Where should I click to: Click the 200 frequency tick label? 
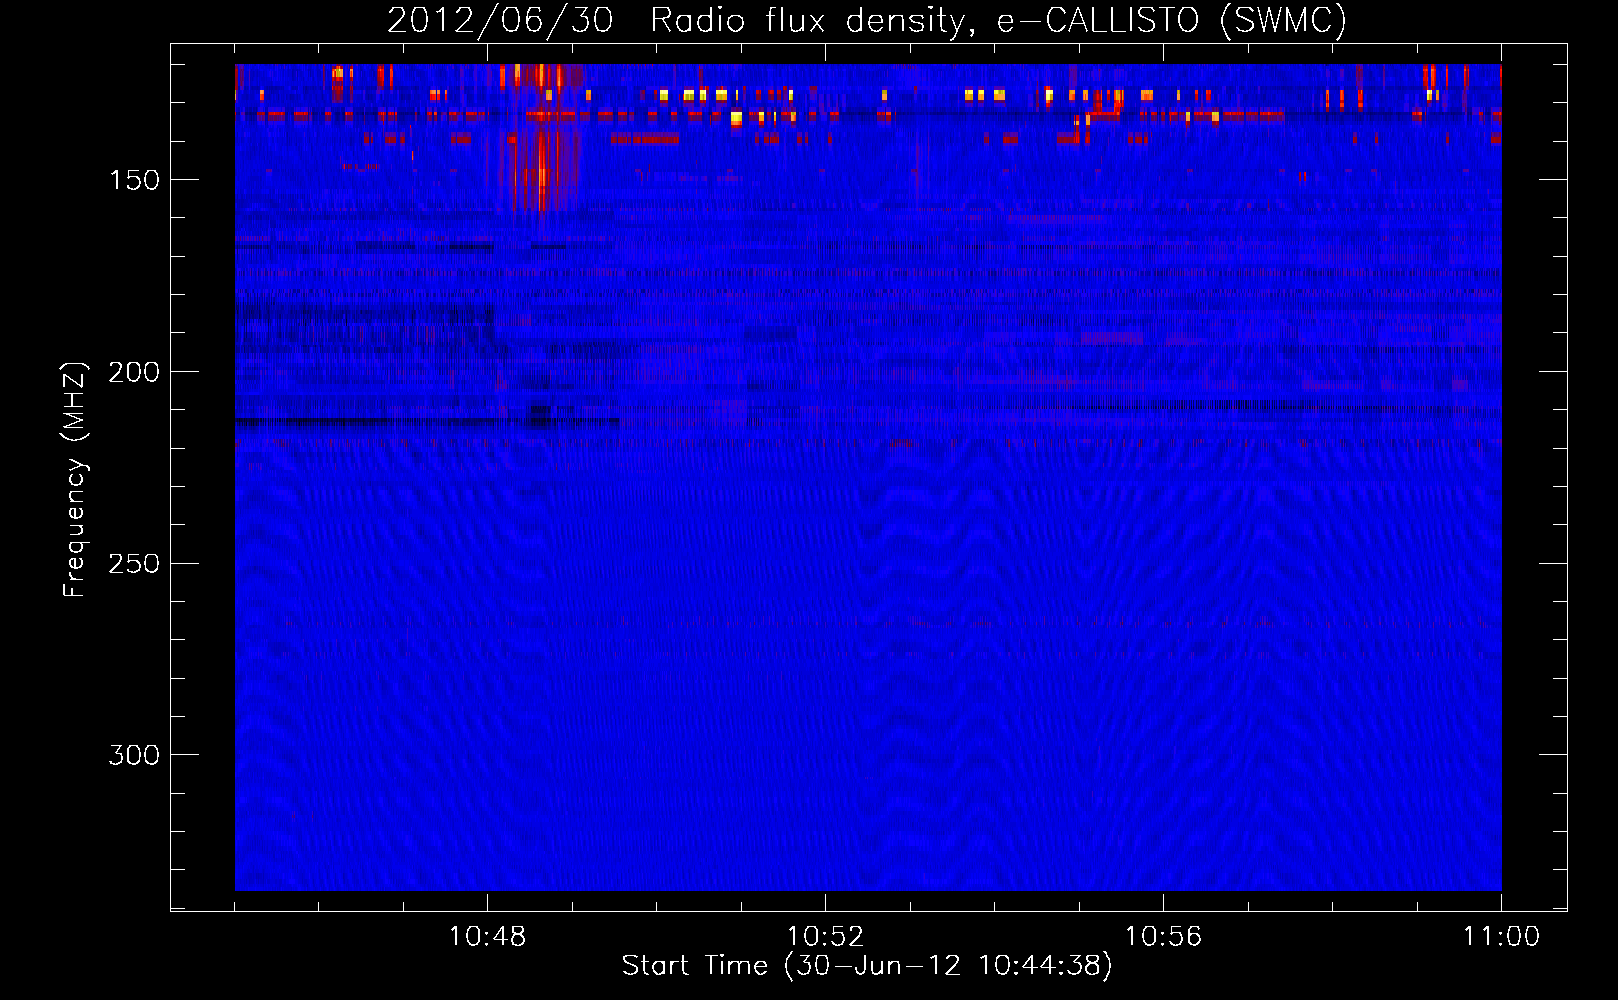pos(134,372)
